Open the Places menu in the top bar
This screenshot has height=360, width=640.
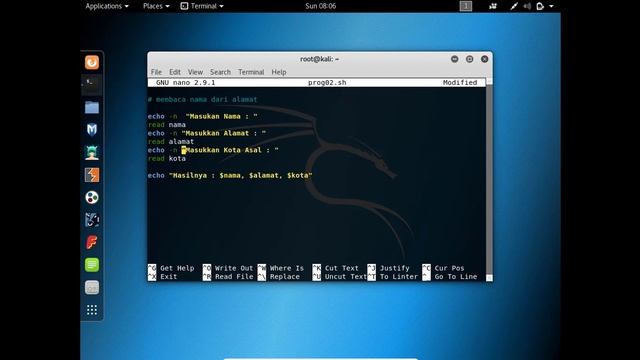point(156,6)
